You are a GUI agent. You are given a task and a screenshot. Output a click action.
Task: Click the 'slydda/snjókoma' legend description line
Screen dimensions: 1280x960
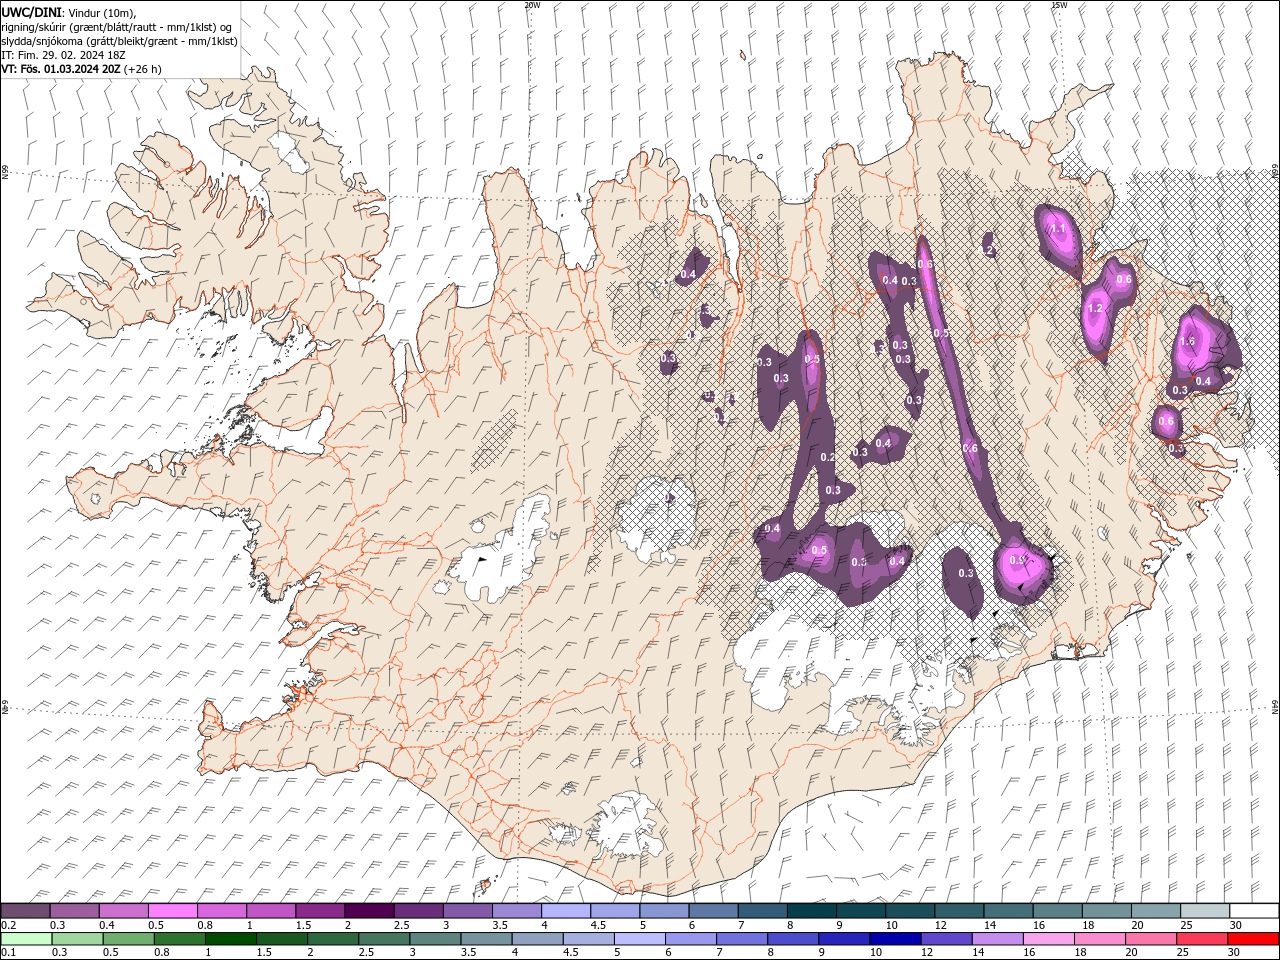(x=119, y=41)
